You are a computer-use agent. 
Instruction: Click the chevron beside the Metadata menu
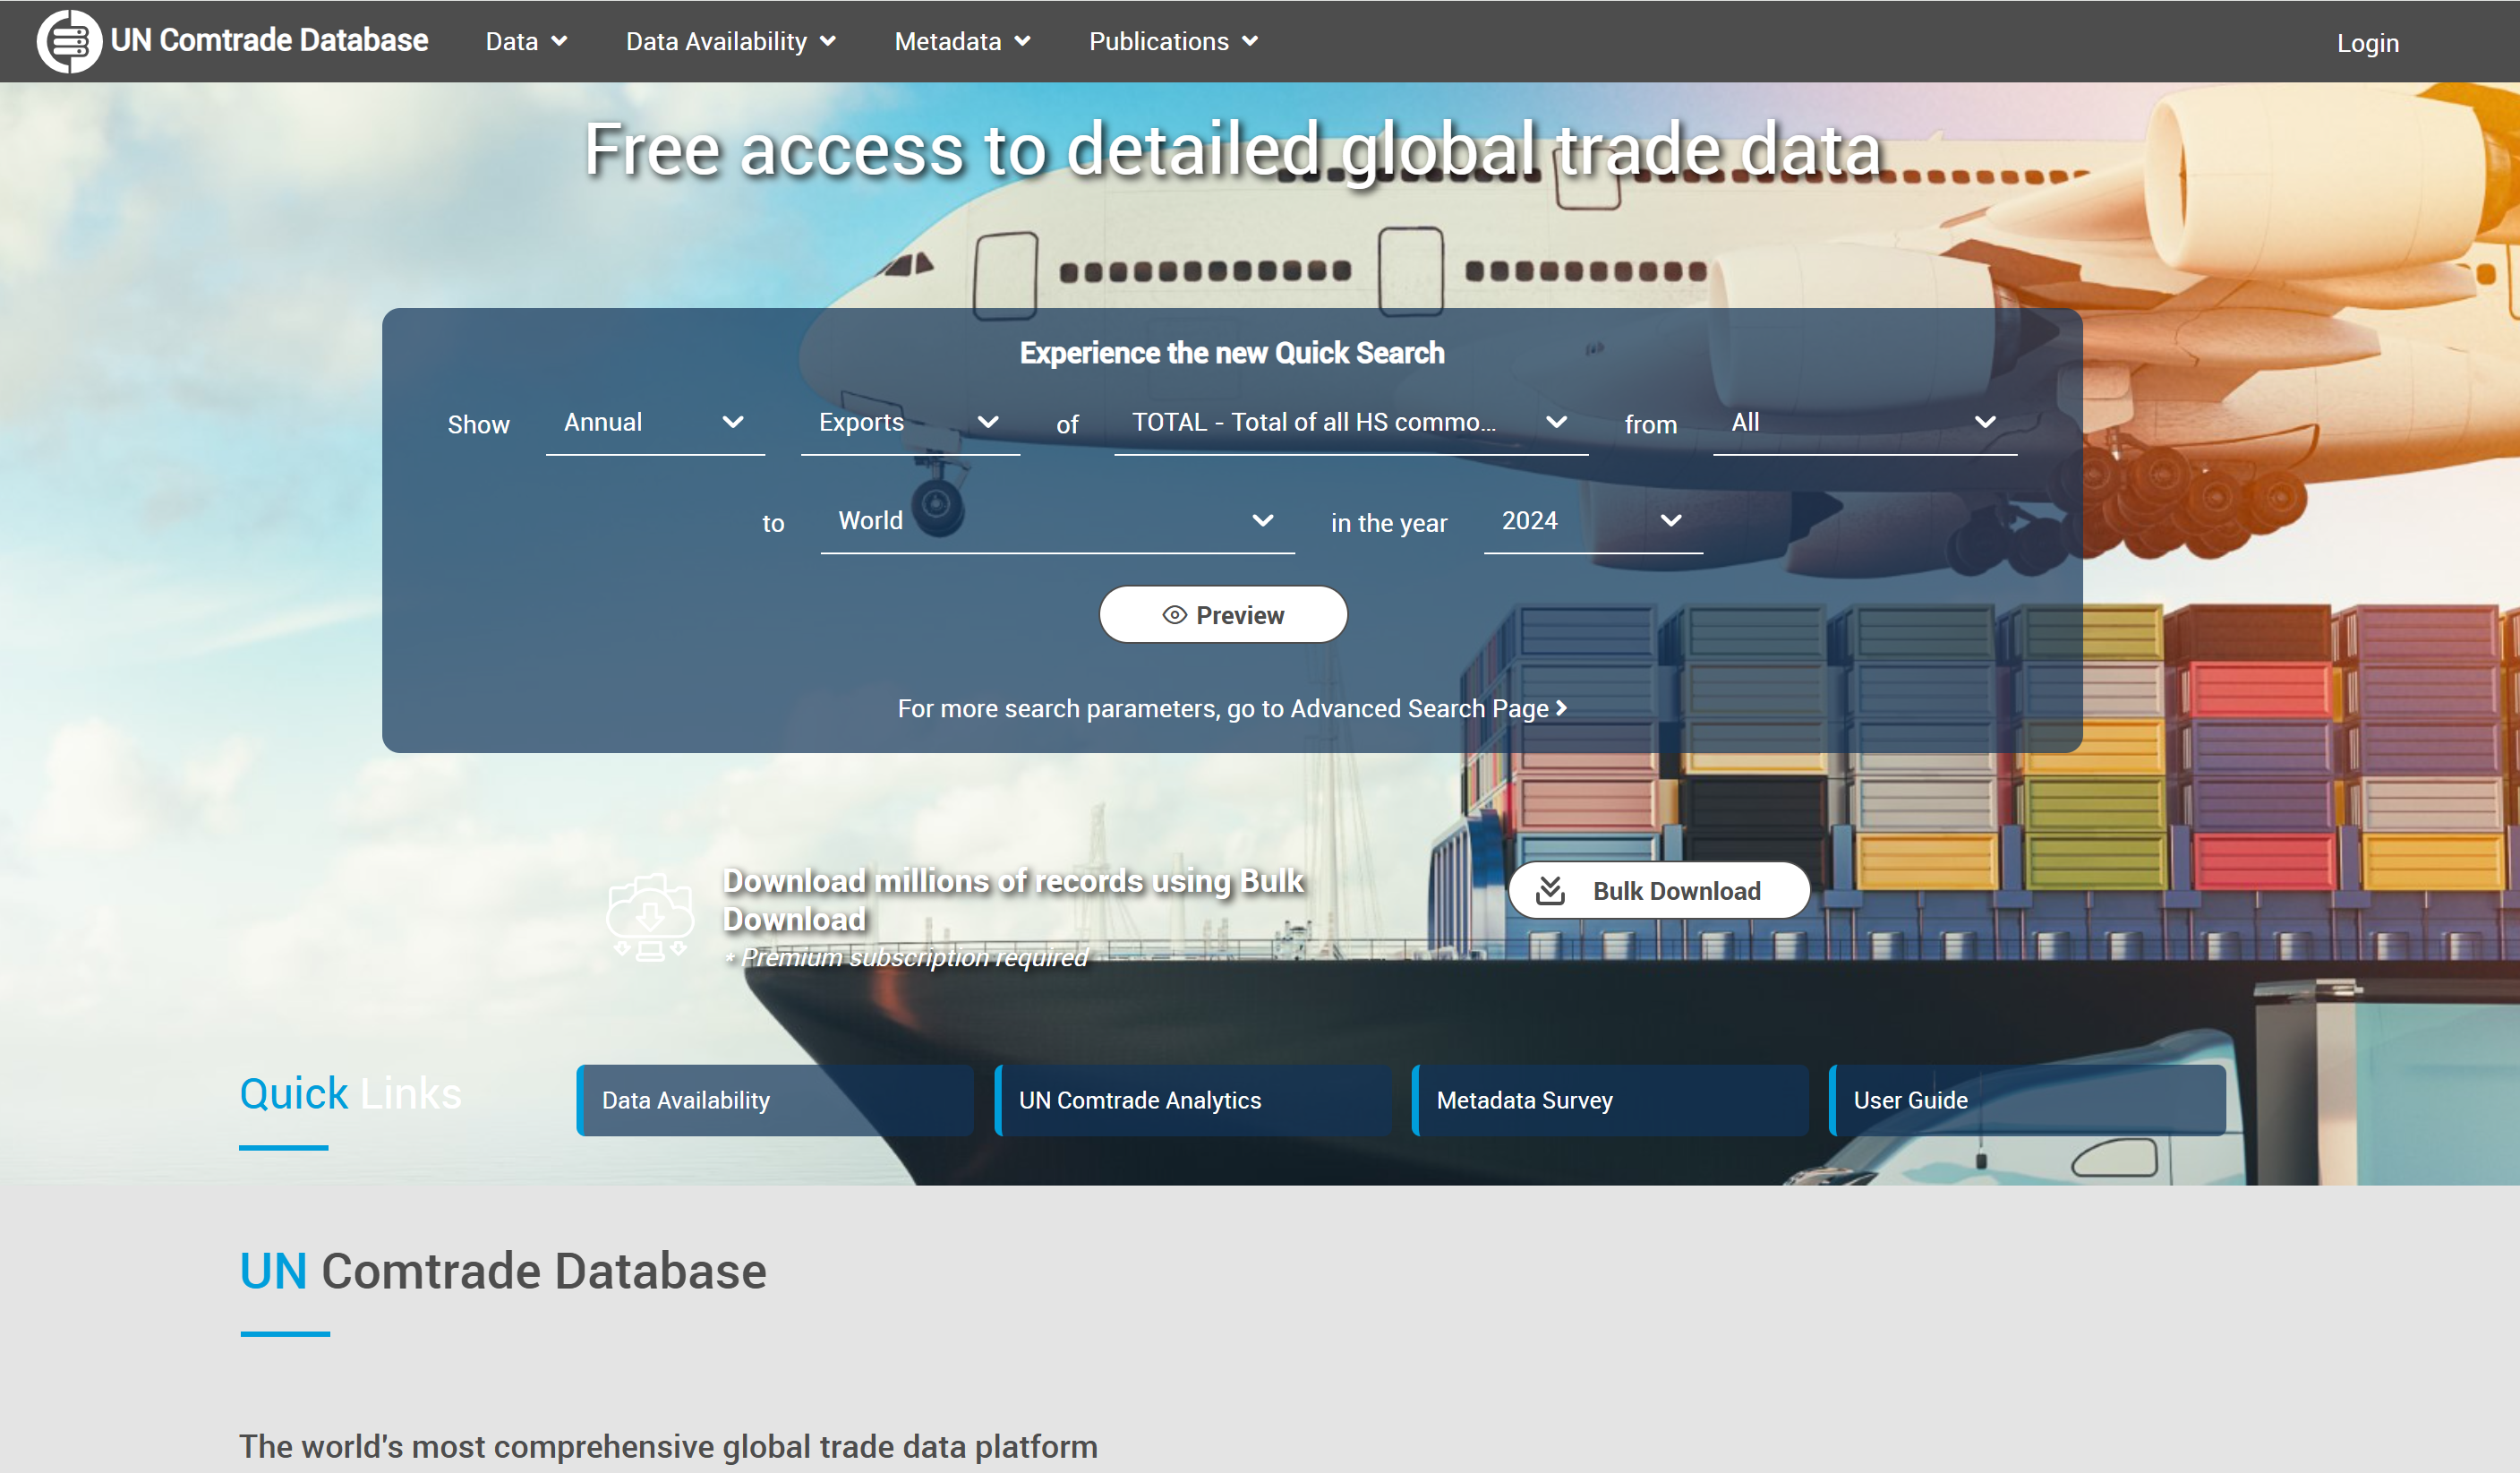click(1022, 41)
